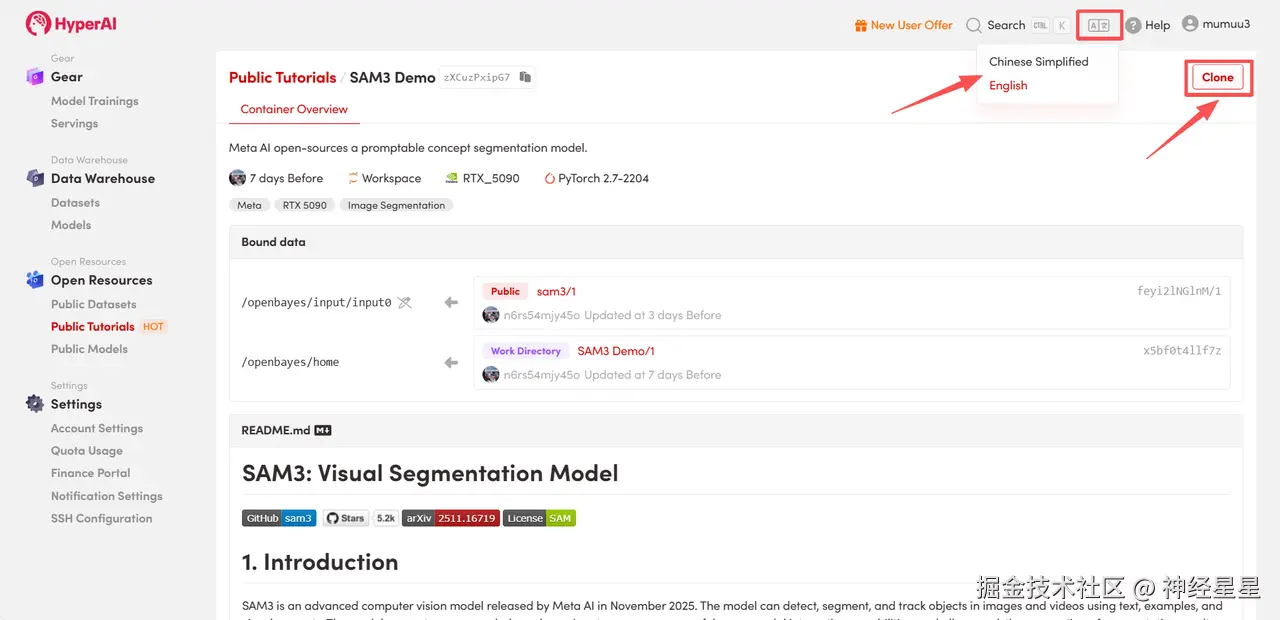Click the Meta tag
This screenshot has width=1280, height=620.
point(249,205)
